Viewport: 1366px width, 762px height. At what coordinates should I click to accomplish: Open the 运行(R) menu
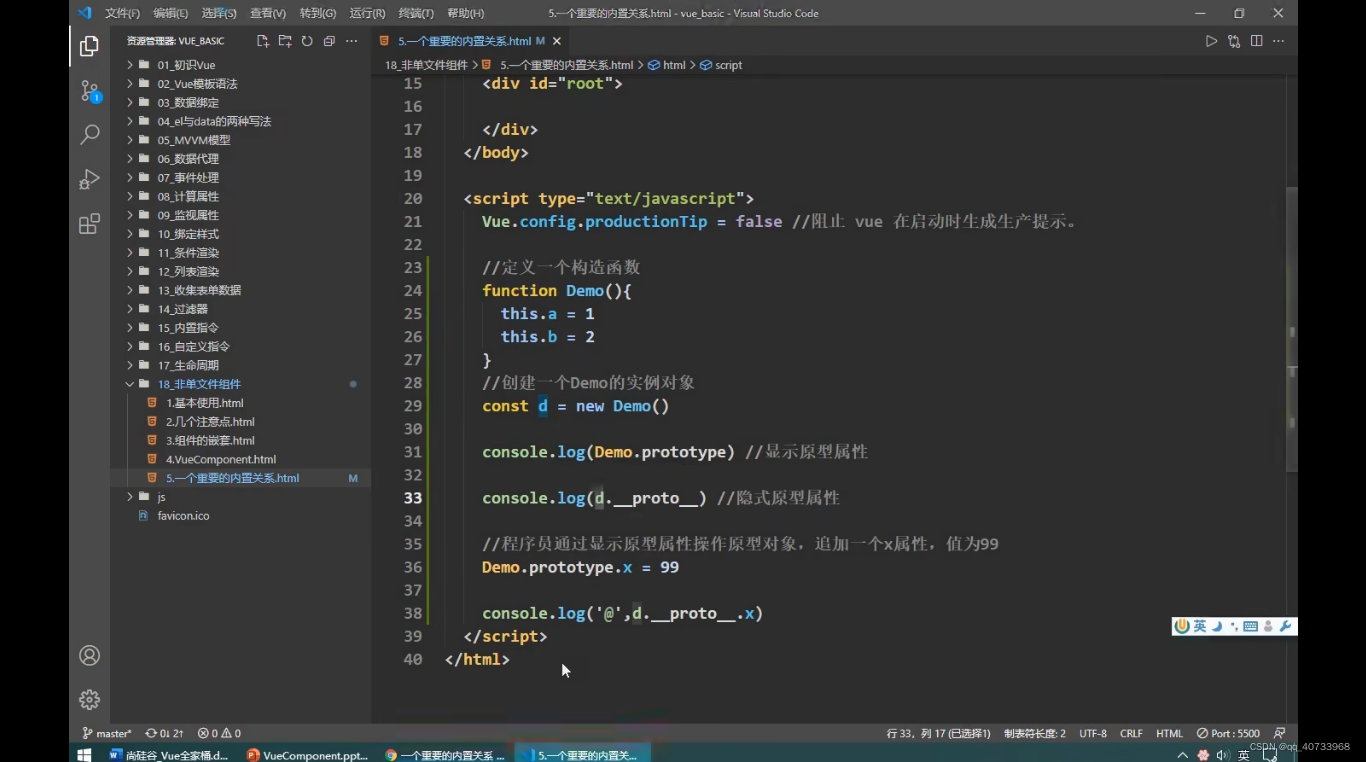click(367, 13)
